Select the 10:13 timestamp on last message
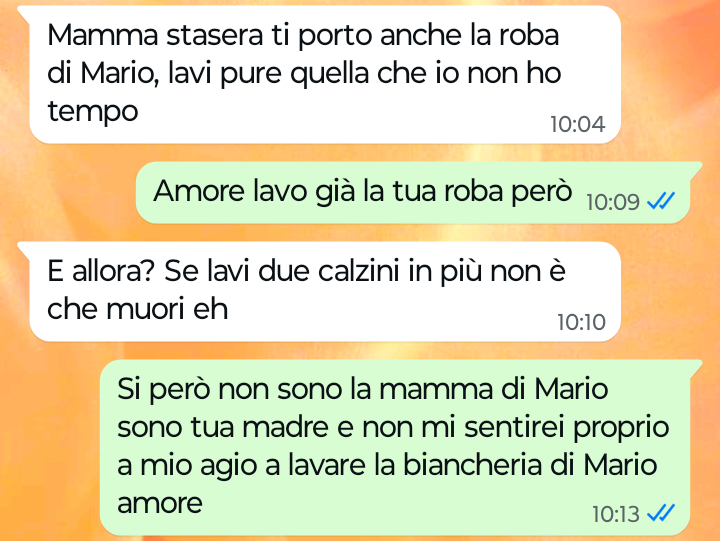This screenshot has width=720, height=541. click(x=616, y=514)
